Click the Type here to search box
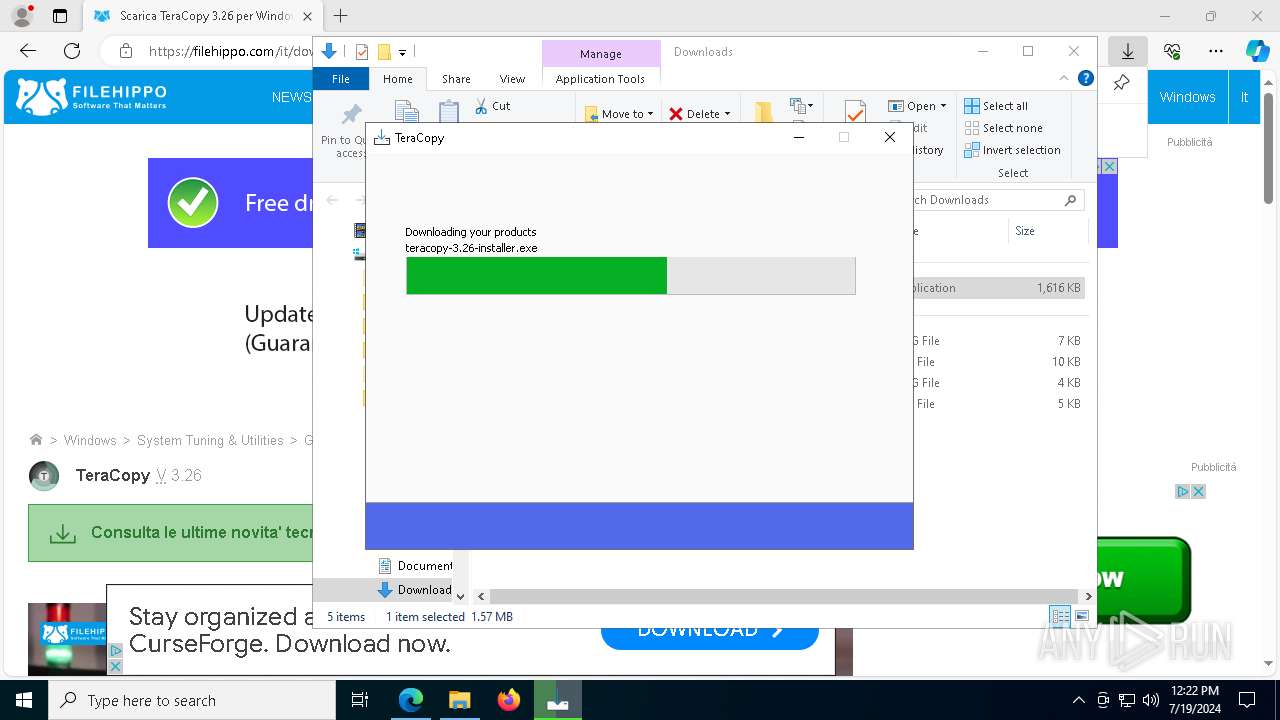The image size is (1280, 720). point(192,701)
